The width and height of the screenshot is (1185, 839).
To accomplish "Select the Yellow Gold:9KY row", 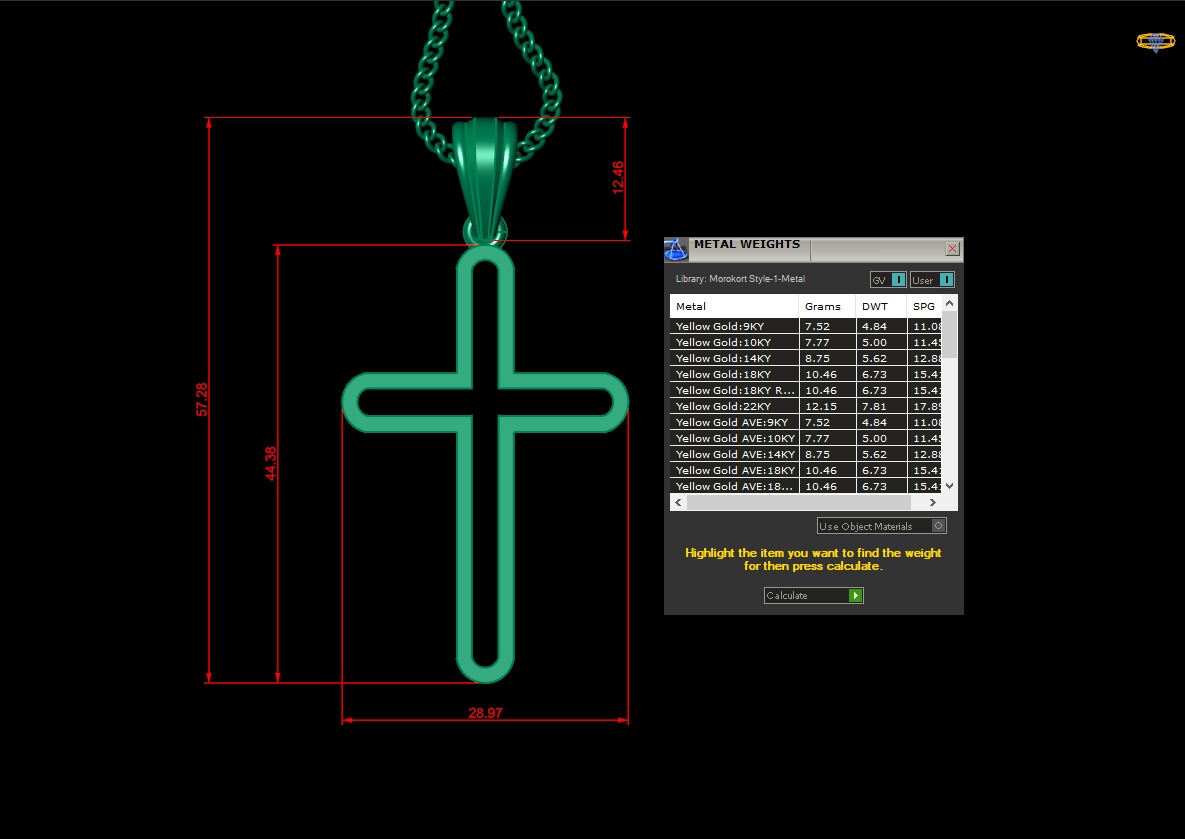I will point(806,327).
